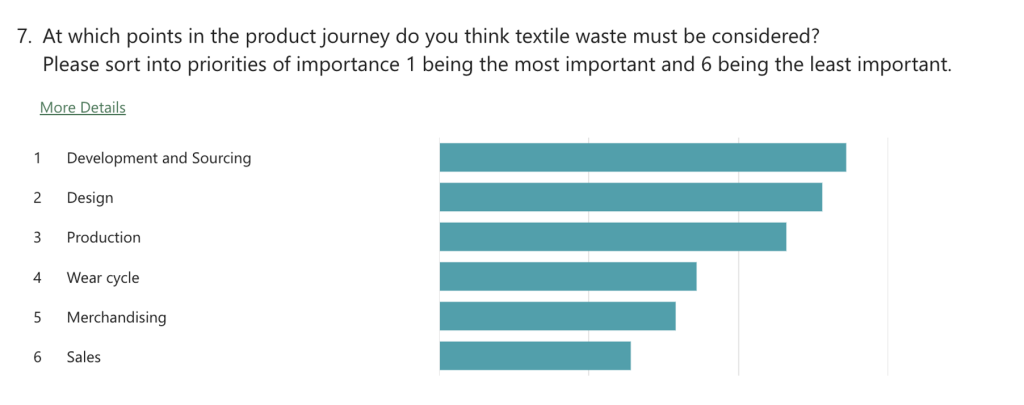
Task: Click rank number 5
Action: (37, 317)
